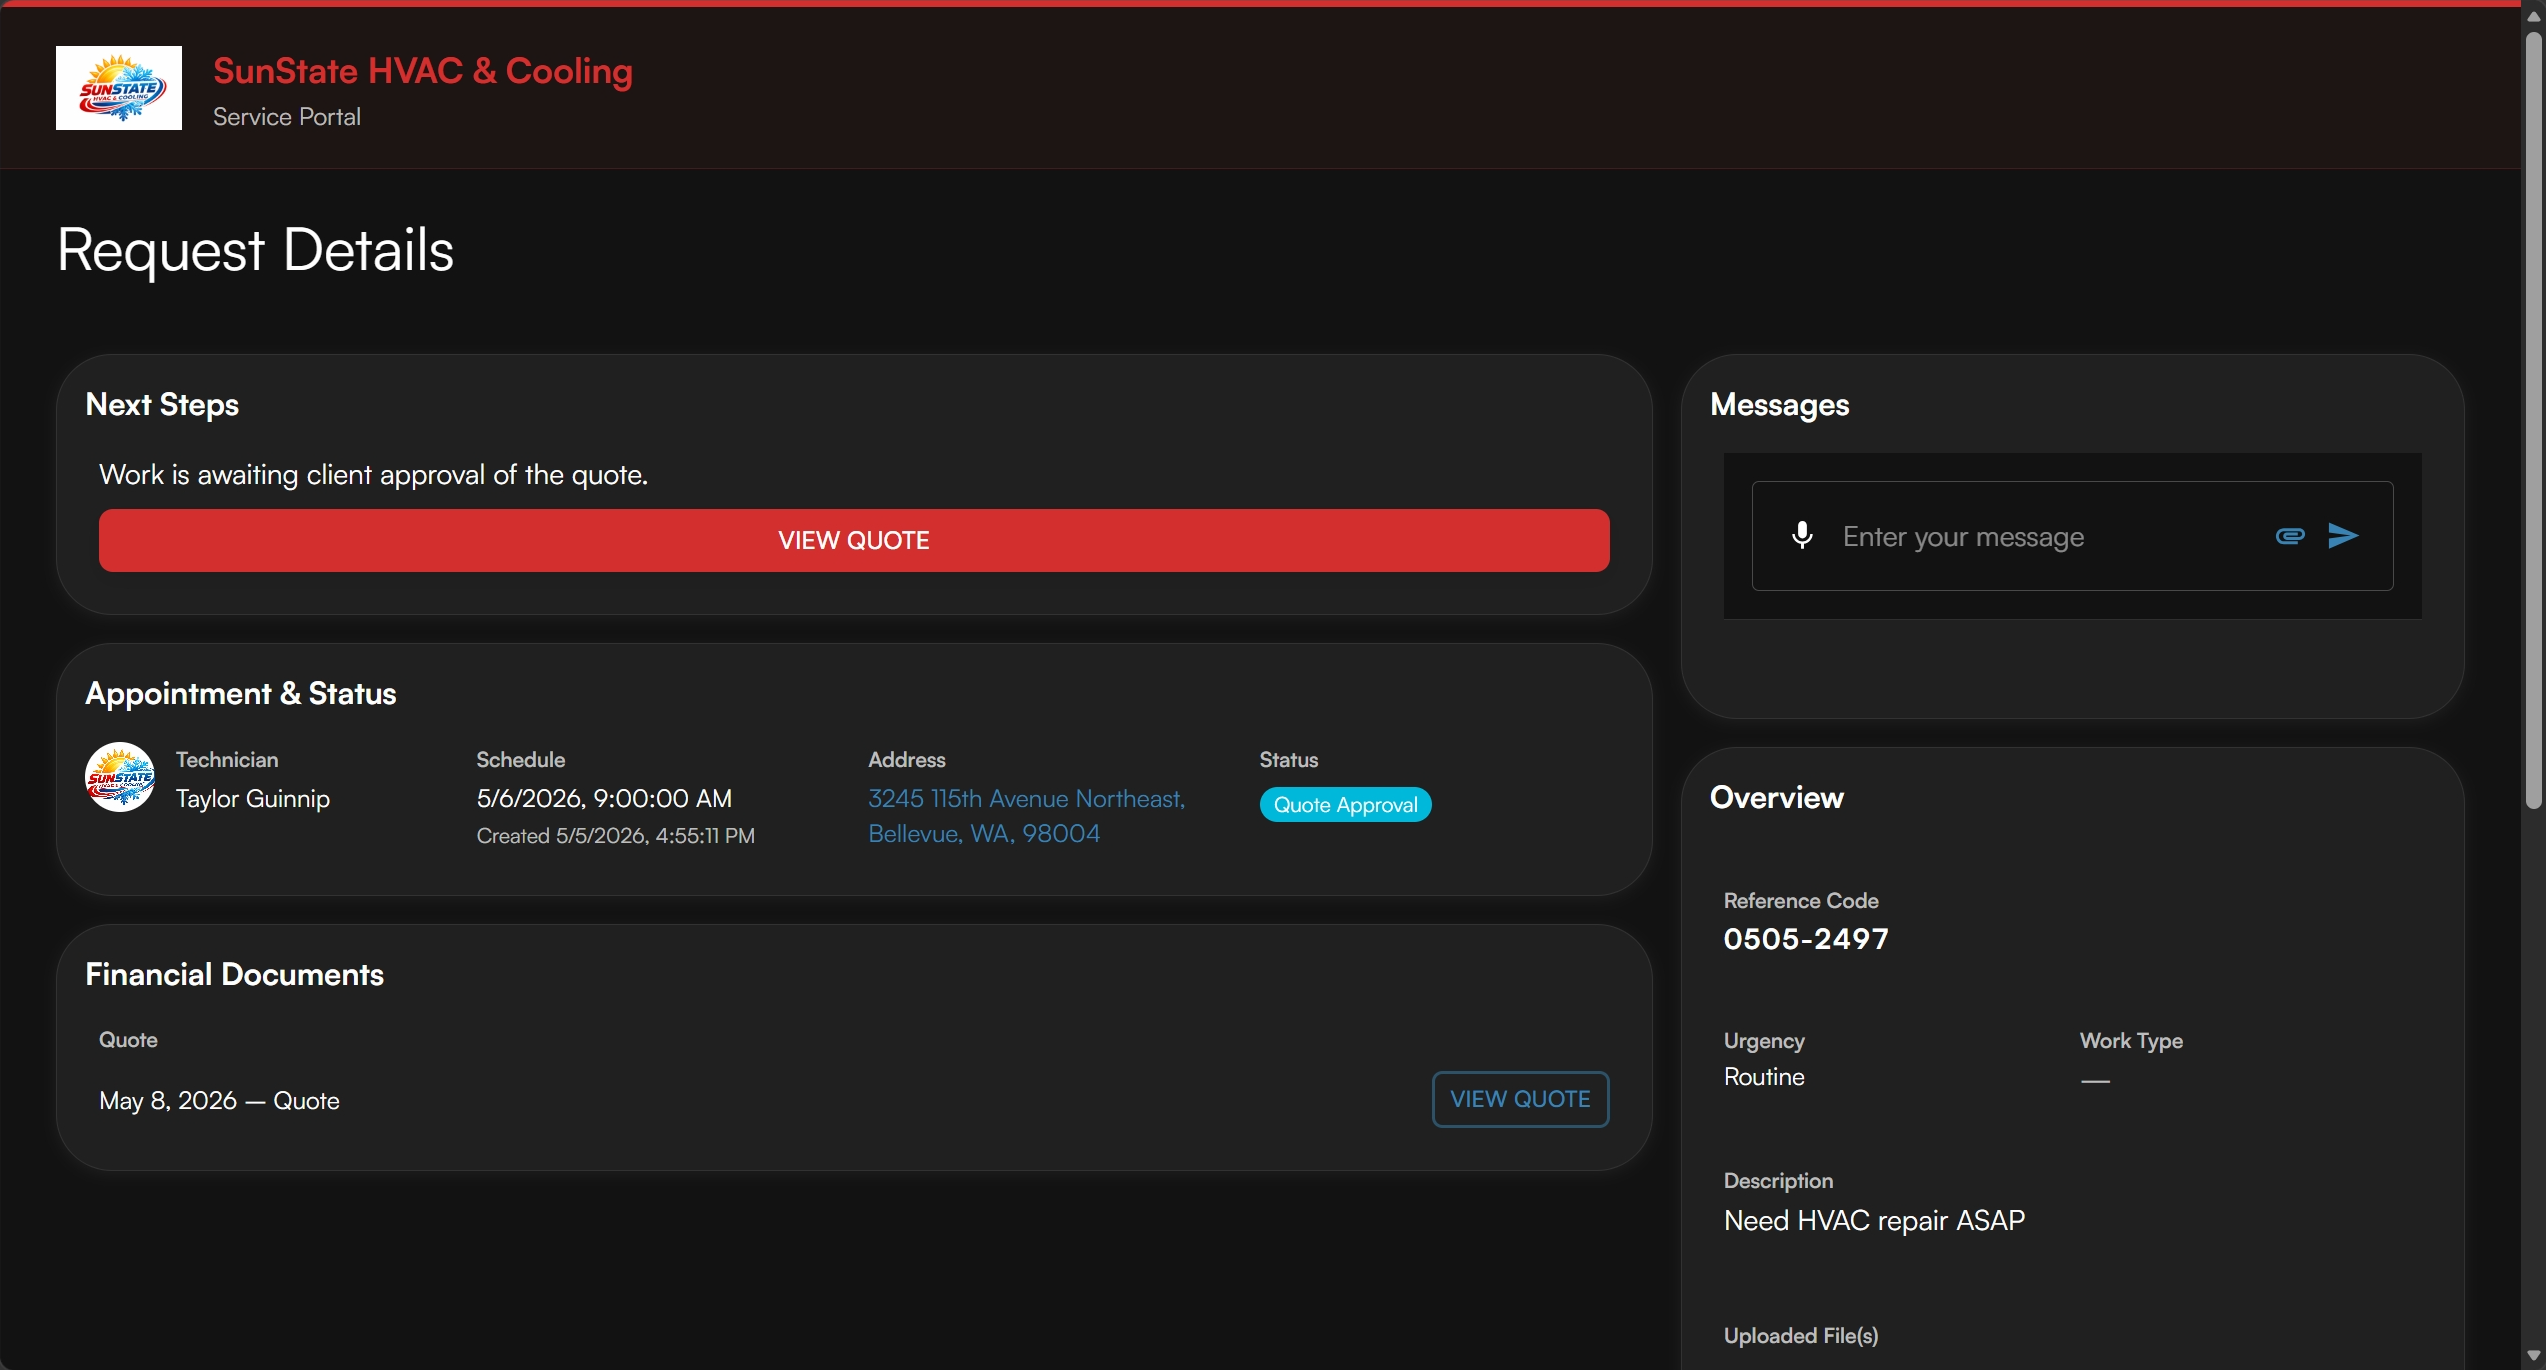Click the page vertical scrollbar
Screen dimensions: 2546x1370
click(x=2533, y=420)
